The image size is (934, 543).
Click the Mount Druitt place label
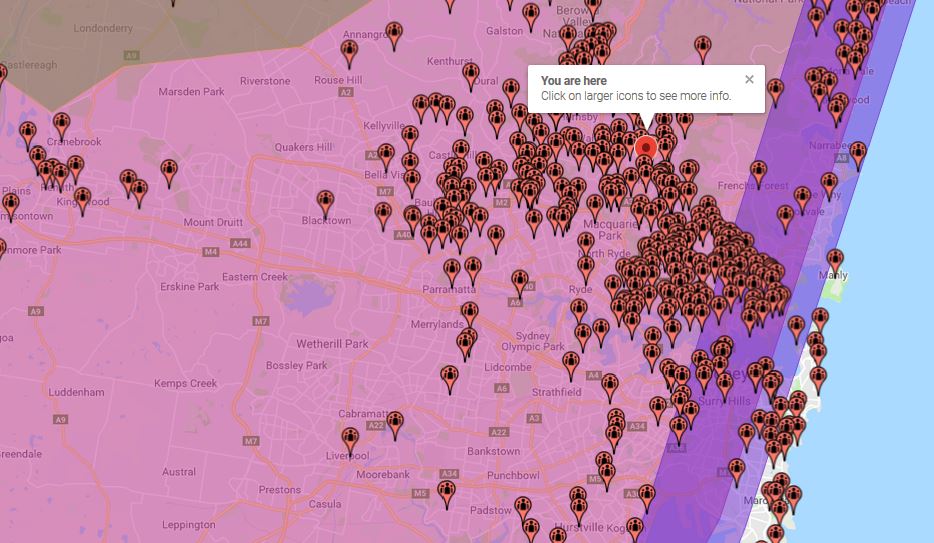tap(212, 222)
